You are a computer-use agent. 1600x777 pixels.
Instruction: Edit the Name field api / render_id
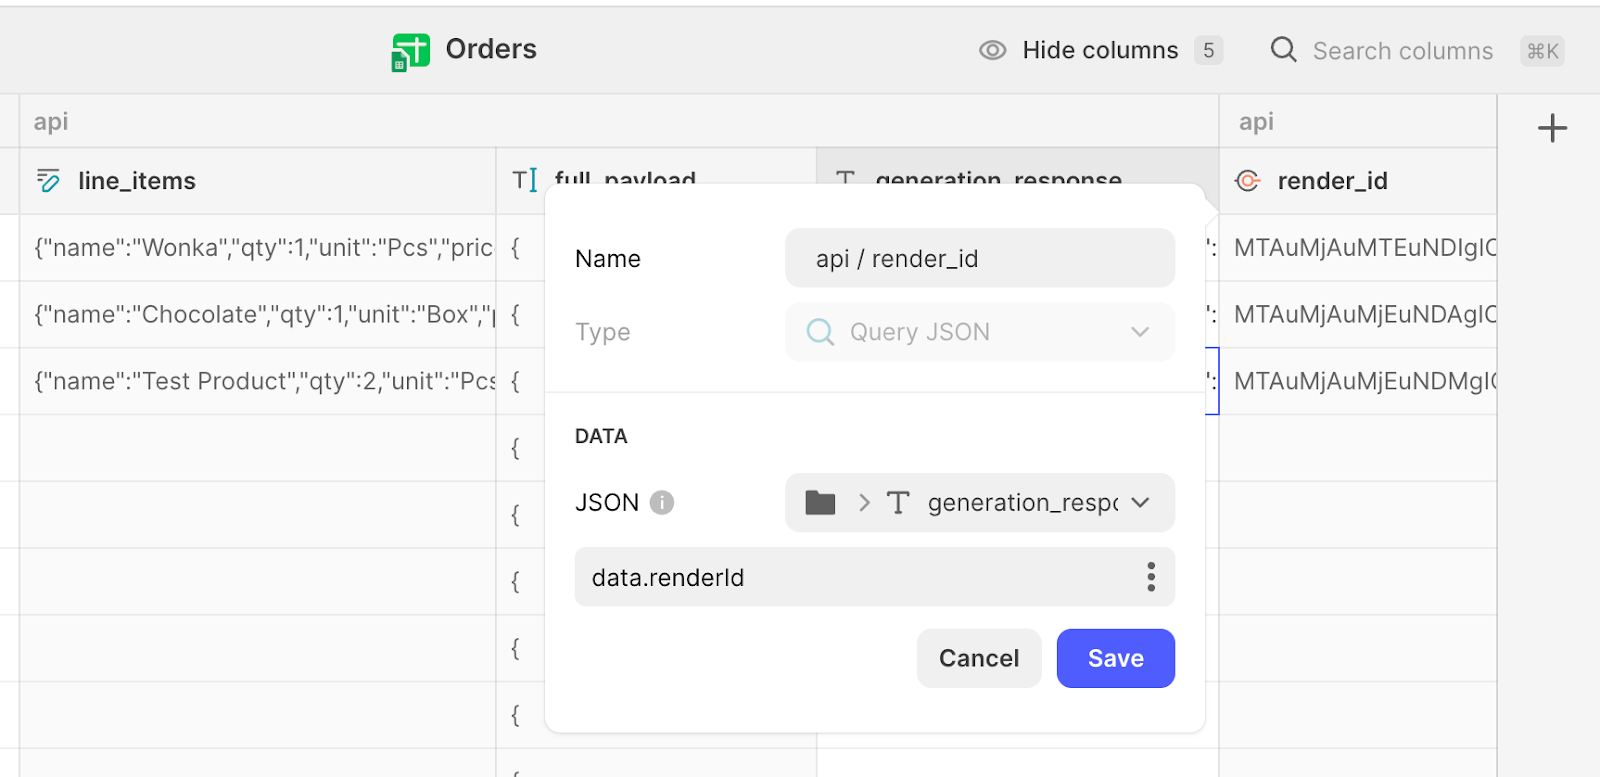pos(980,258)
